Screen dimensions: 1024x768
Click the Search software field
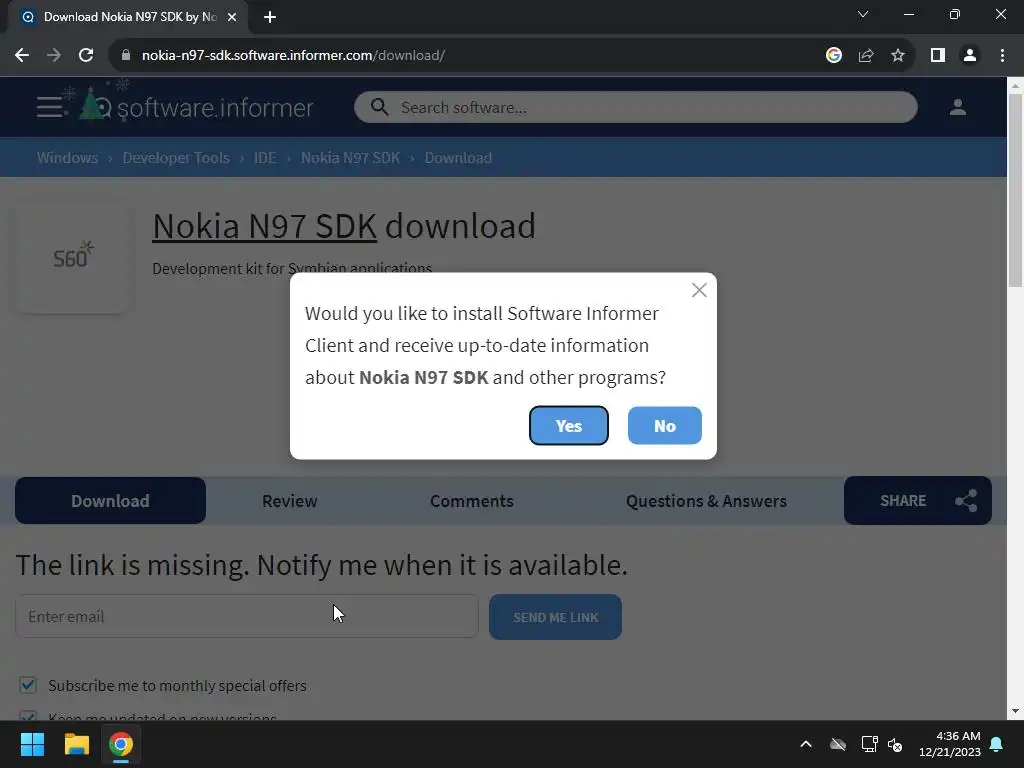[x=635, y=107]
